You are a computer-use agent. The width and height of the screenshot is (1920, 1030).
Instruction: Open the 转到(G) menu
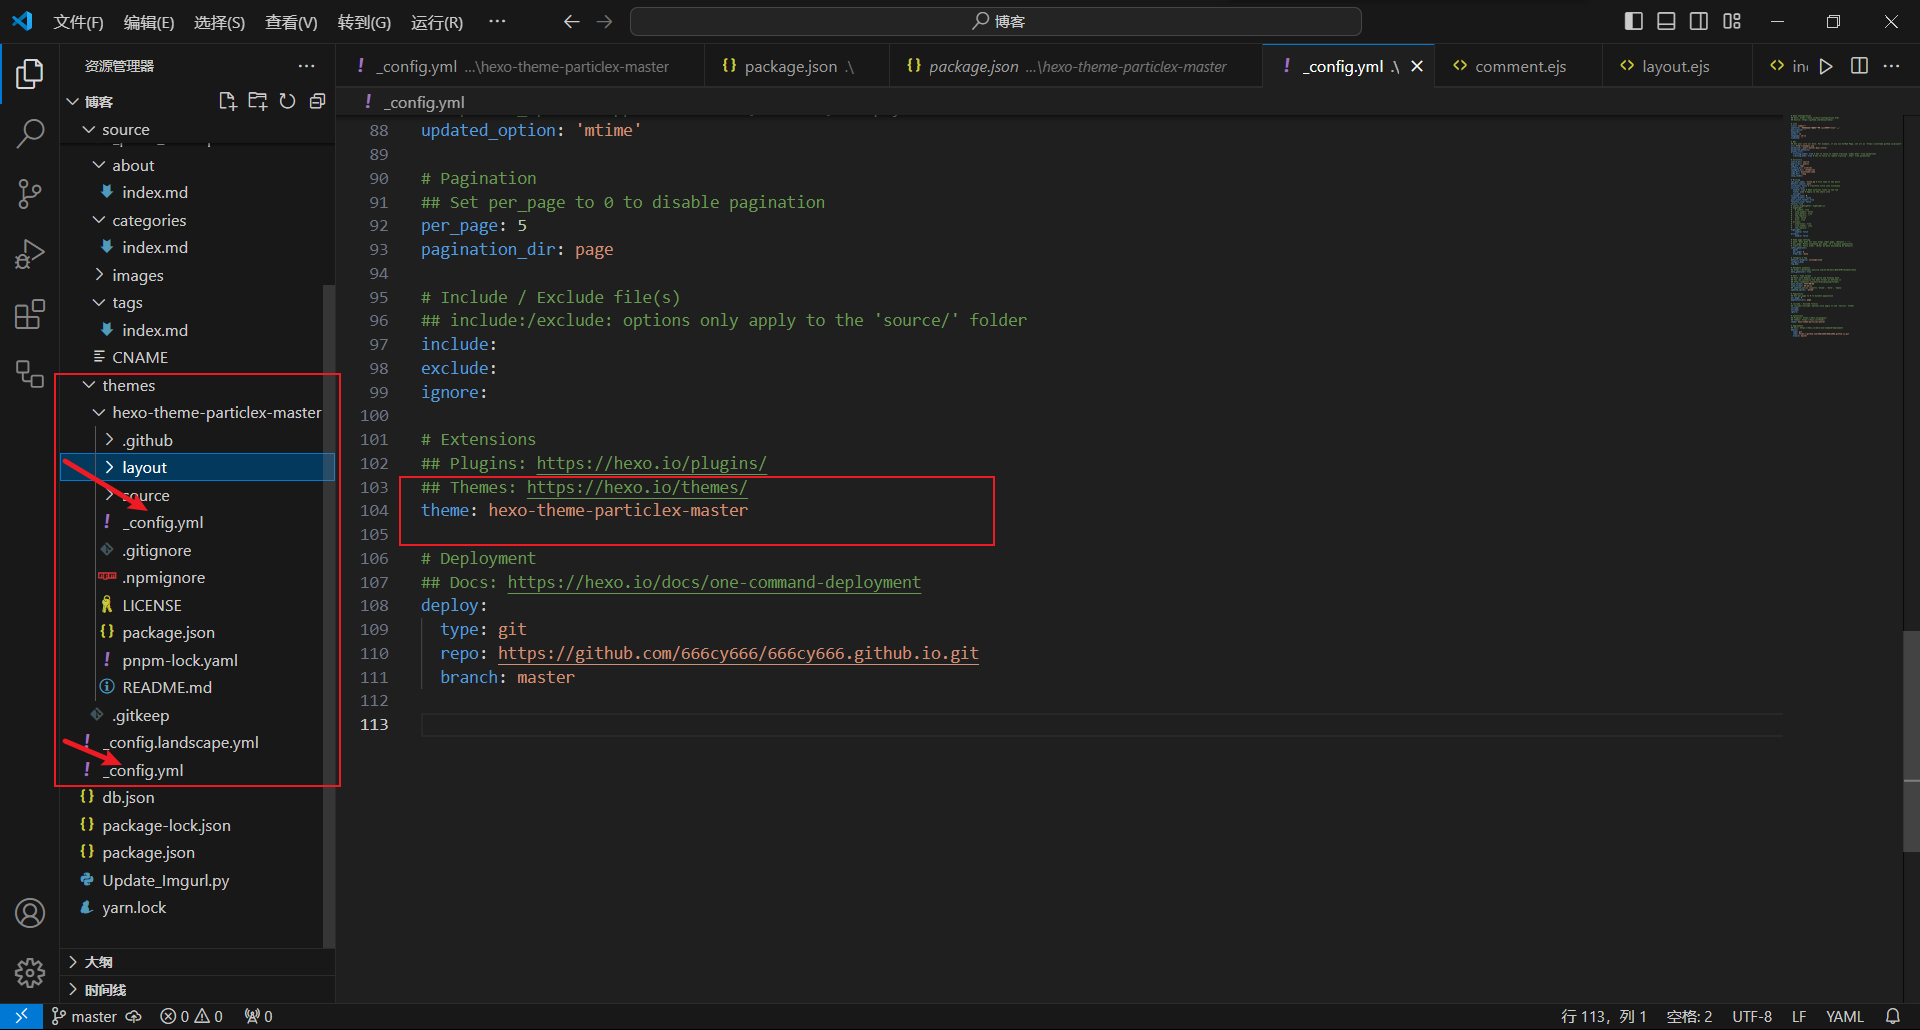[x=364, y=22]
